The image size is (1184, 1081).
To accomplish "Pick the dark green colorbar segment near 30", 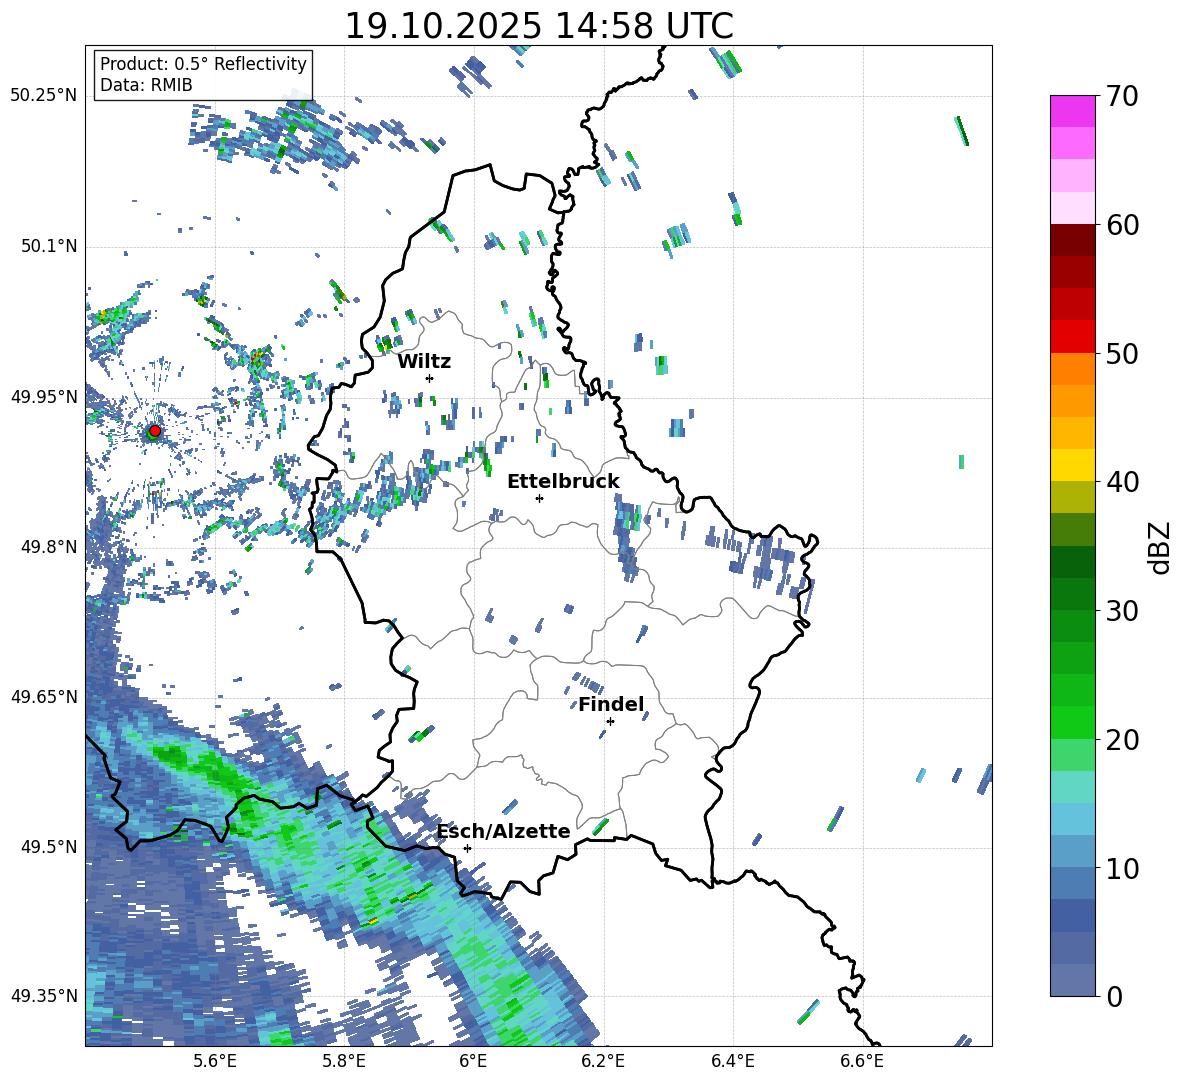I will pos(1072,594).
